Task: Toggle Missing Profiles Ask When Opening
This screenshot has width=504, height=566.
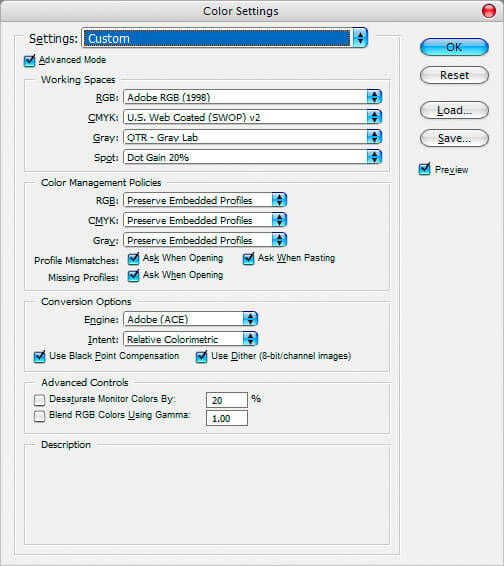Action: [x=133, y=275]
